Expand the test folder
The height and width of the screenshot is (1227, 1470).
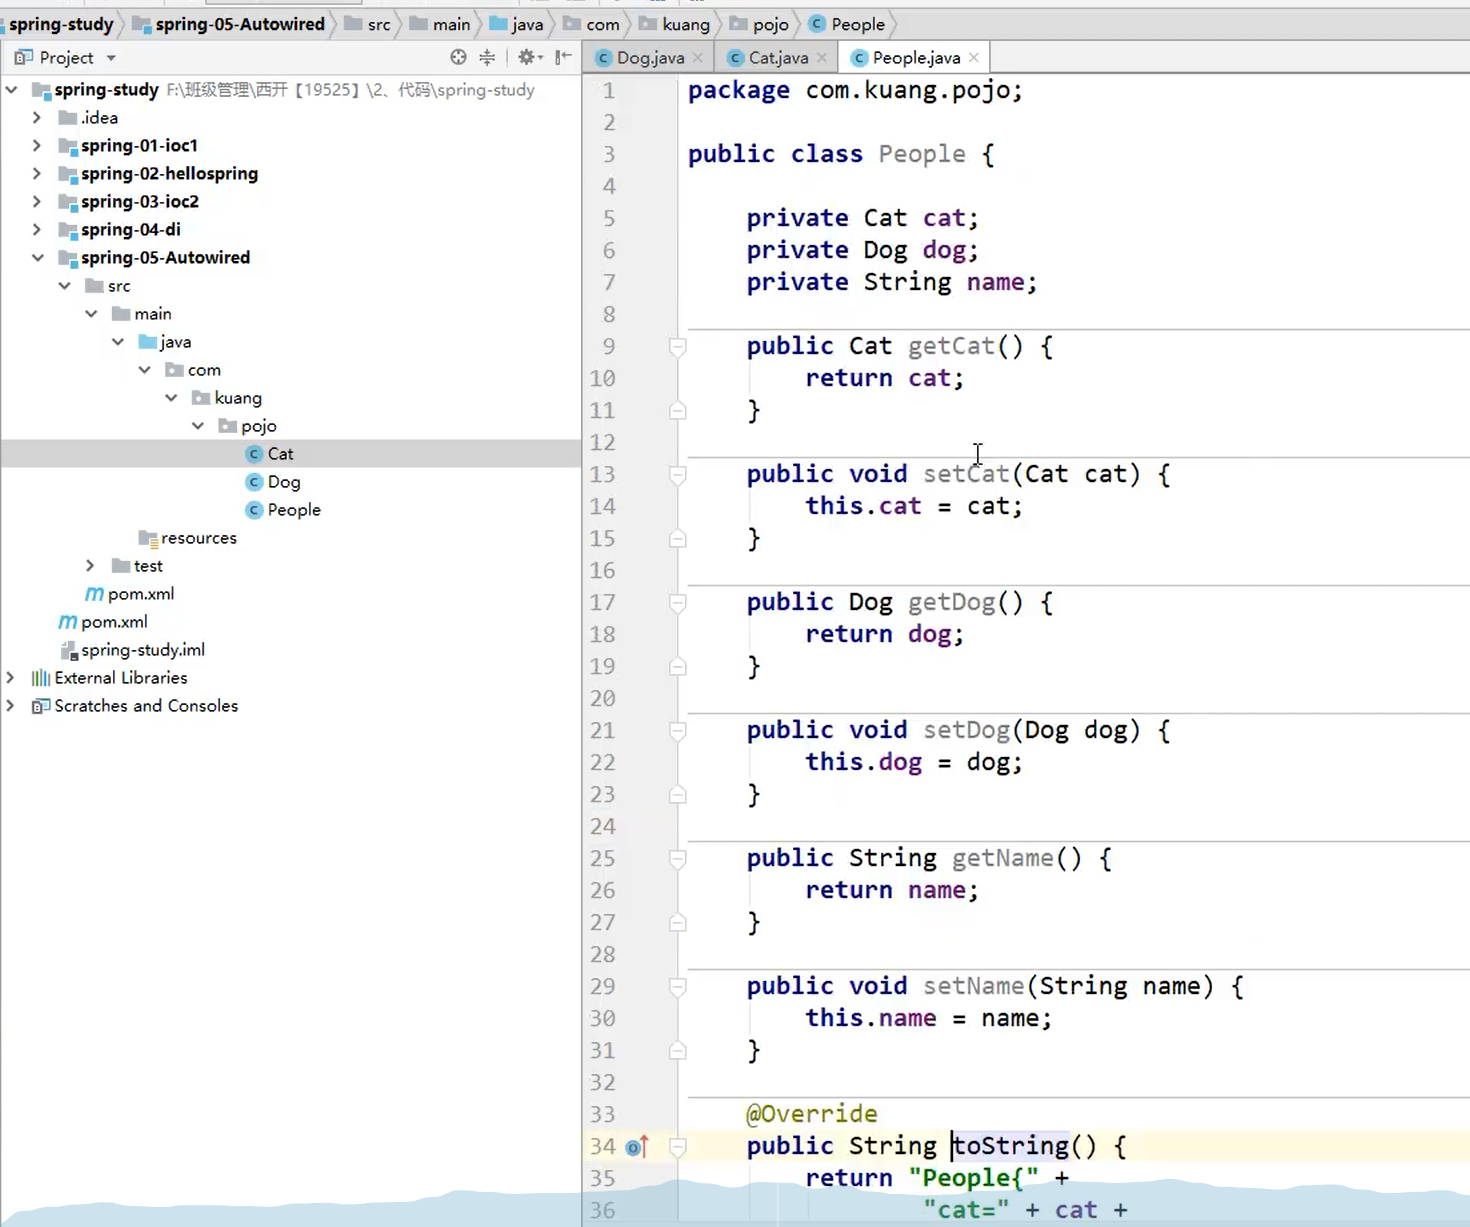(90, 566)
